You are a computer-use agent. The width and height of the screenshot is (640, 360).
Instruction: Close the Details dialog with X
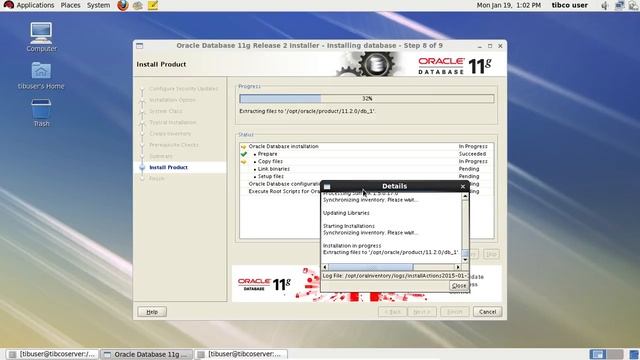click(x=462, y=187)
